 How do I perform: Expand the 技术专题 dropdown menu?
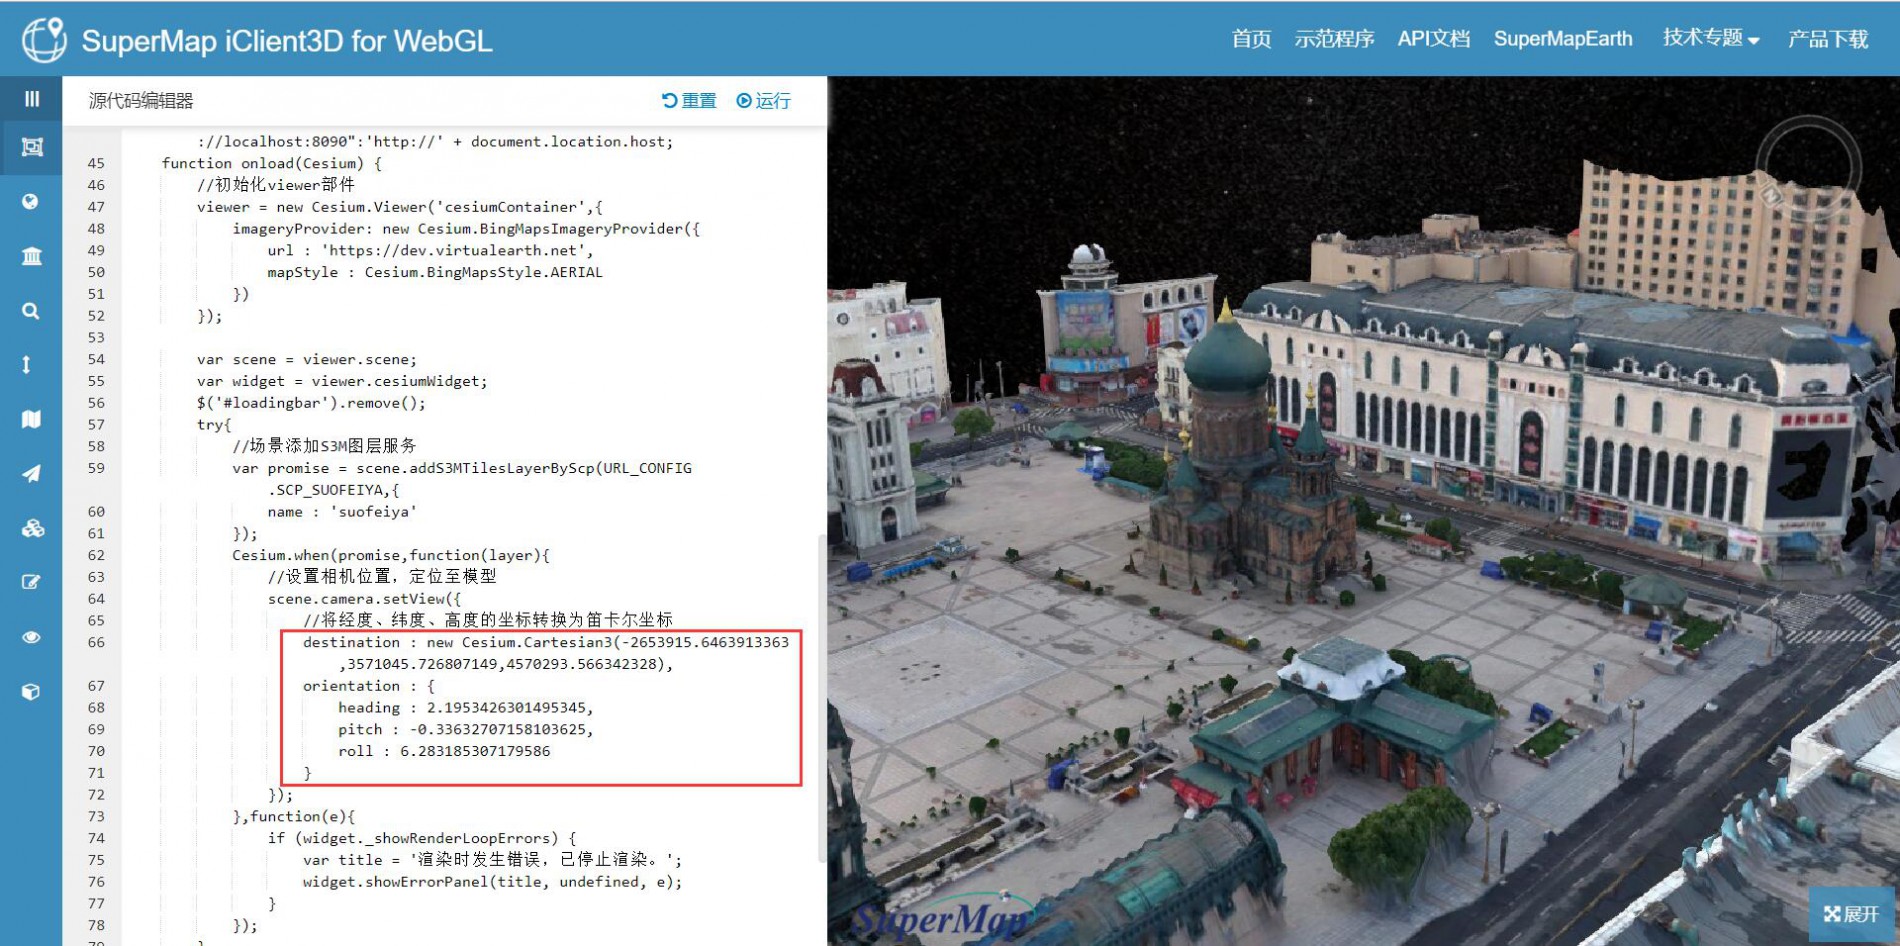pyautogui.click(x=1711, y=39)
